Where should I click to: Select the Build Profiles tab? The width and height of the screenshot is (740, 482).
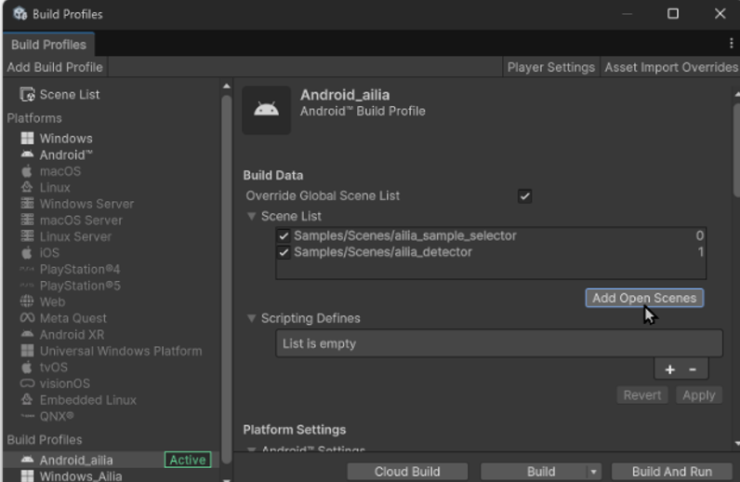point(48,45)
